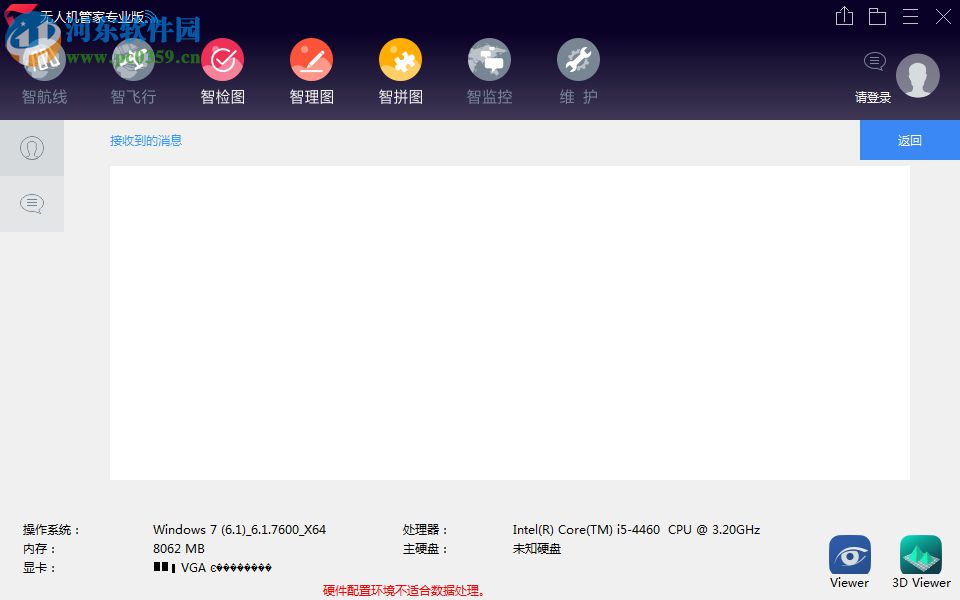Open the hamburger menu in the title bar

point(911,16)
